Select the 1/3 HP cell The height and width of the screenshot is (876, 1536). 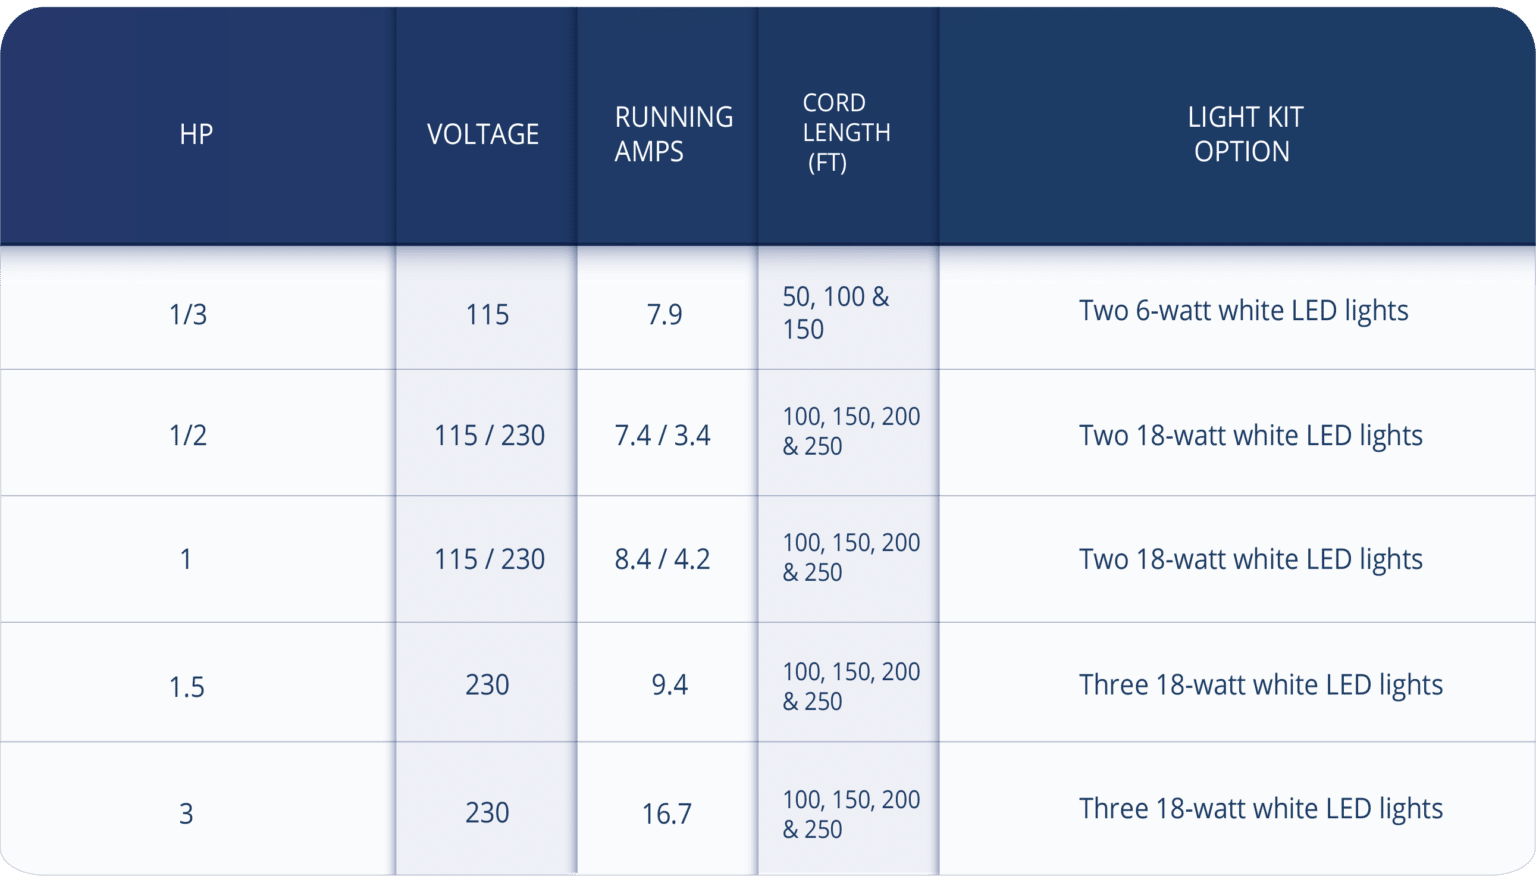[188, 314]
